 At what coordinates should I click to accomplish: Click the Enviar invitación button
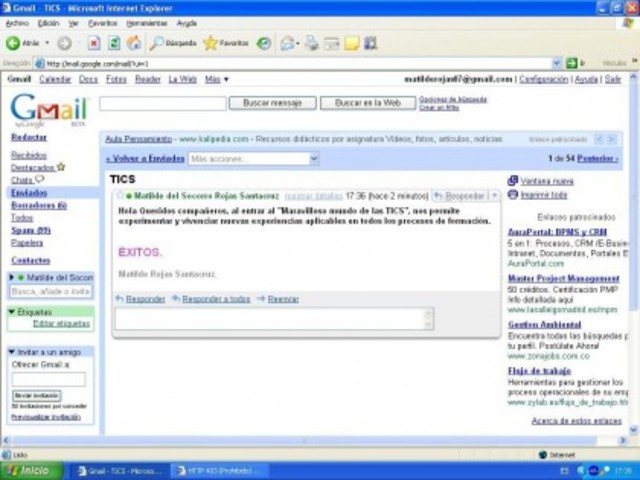(37, 396)
